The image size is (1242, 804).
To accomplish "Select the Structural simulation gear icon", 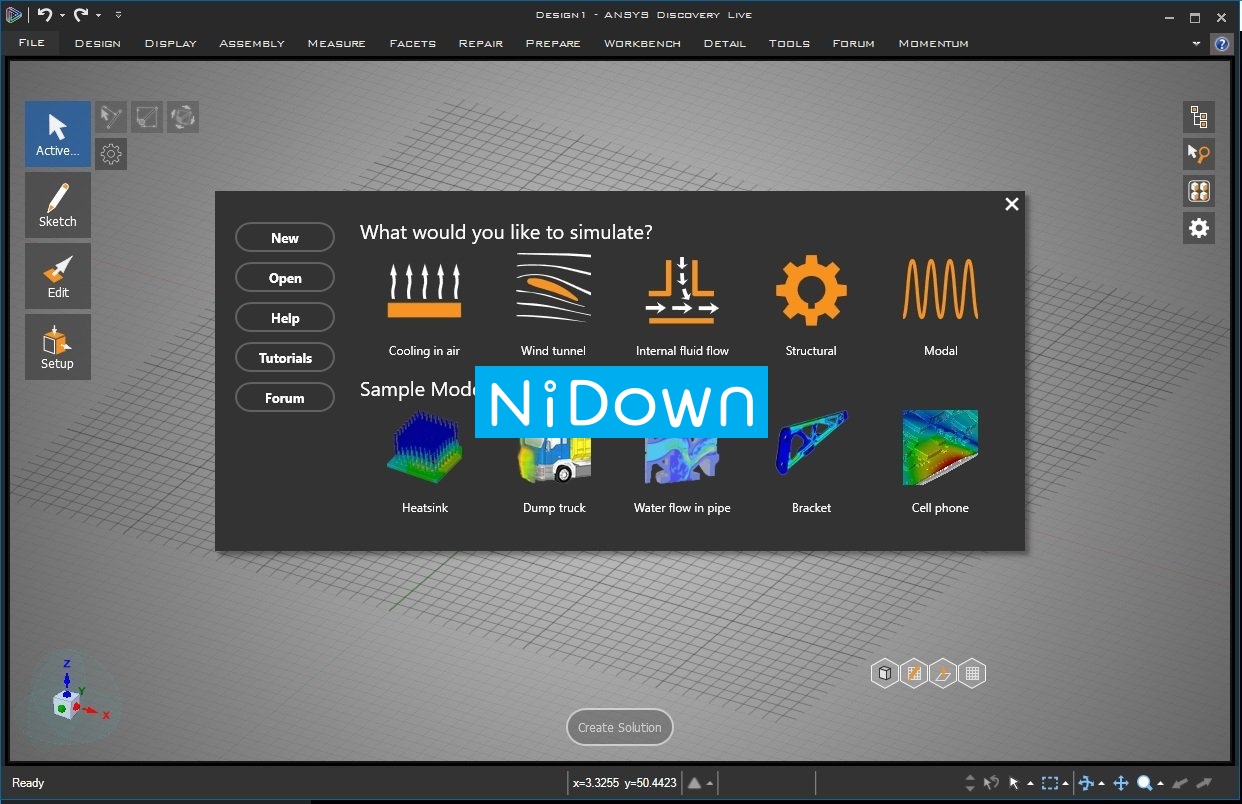I will click(810, 289).
